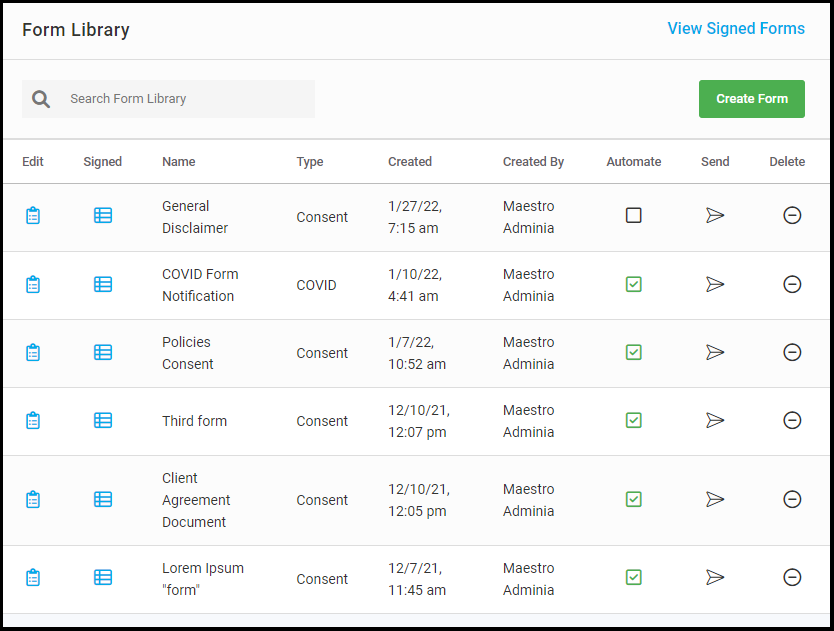834x631 pixels.
Task: Send the COVID Form Notification
Action: (715, 284)
